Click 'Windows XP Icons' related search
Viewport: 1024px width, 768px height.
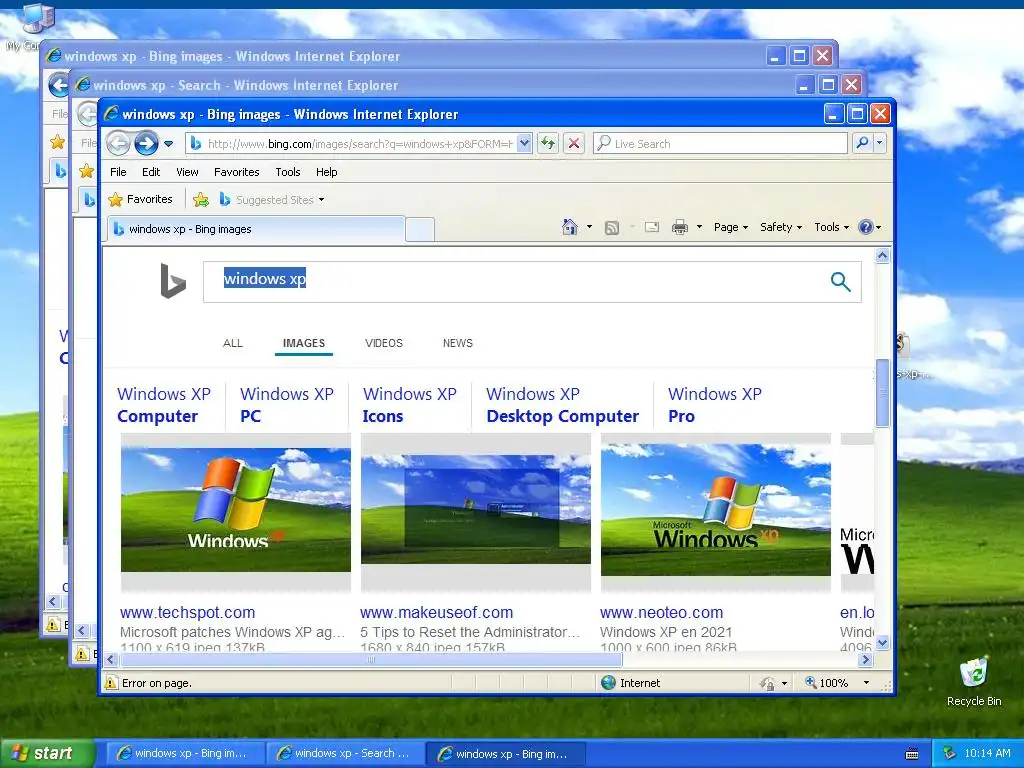[409, 405]
